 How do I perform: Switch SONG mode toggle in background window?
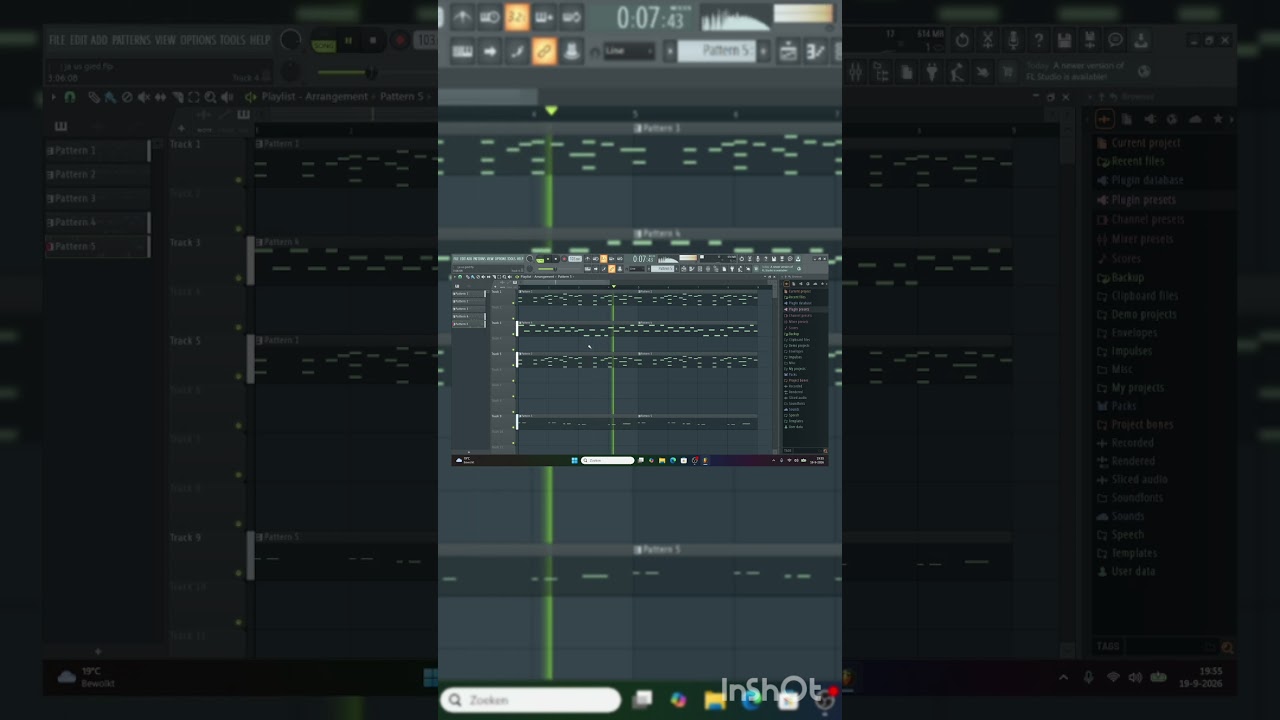(322, 45)
